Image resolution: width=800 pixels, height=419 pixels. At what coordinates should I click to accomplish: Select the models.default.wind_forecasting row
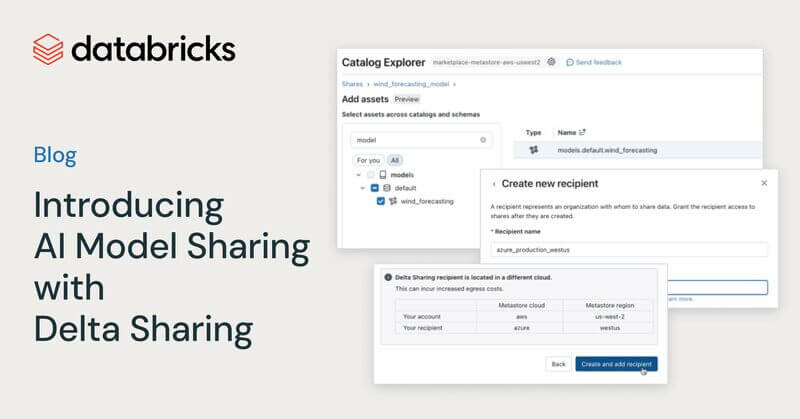click(x=637, y=150)
